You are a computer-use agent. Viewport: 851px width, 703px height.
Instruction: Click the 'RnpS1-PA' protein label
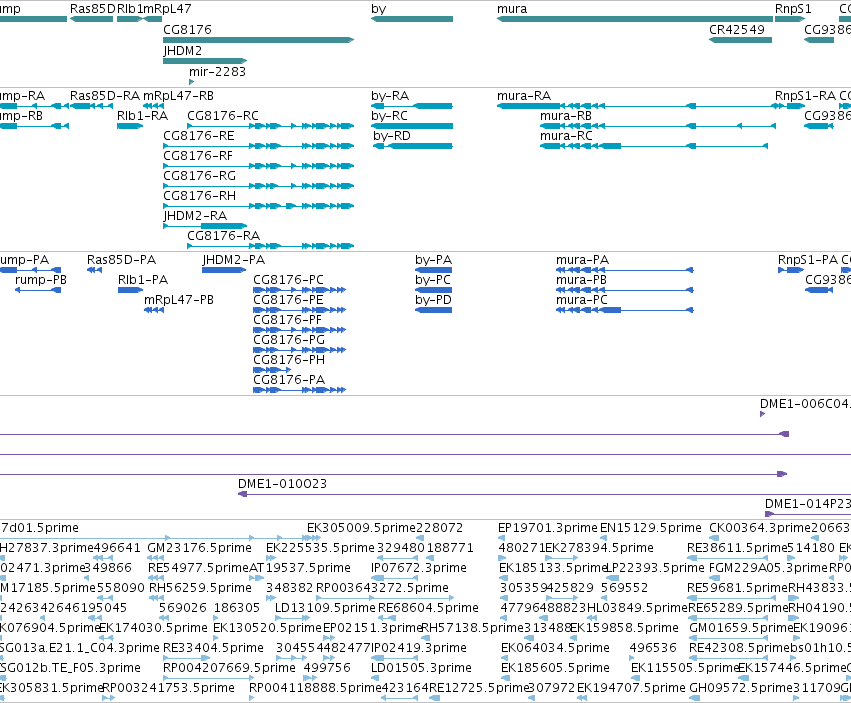point(808,260)
